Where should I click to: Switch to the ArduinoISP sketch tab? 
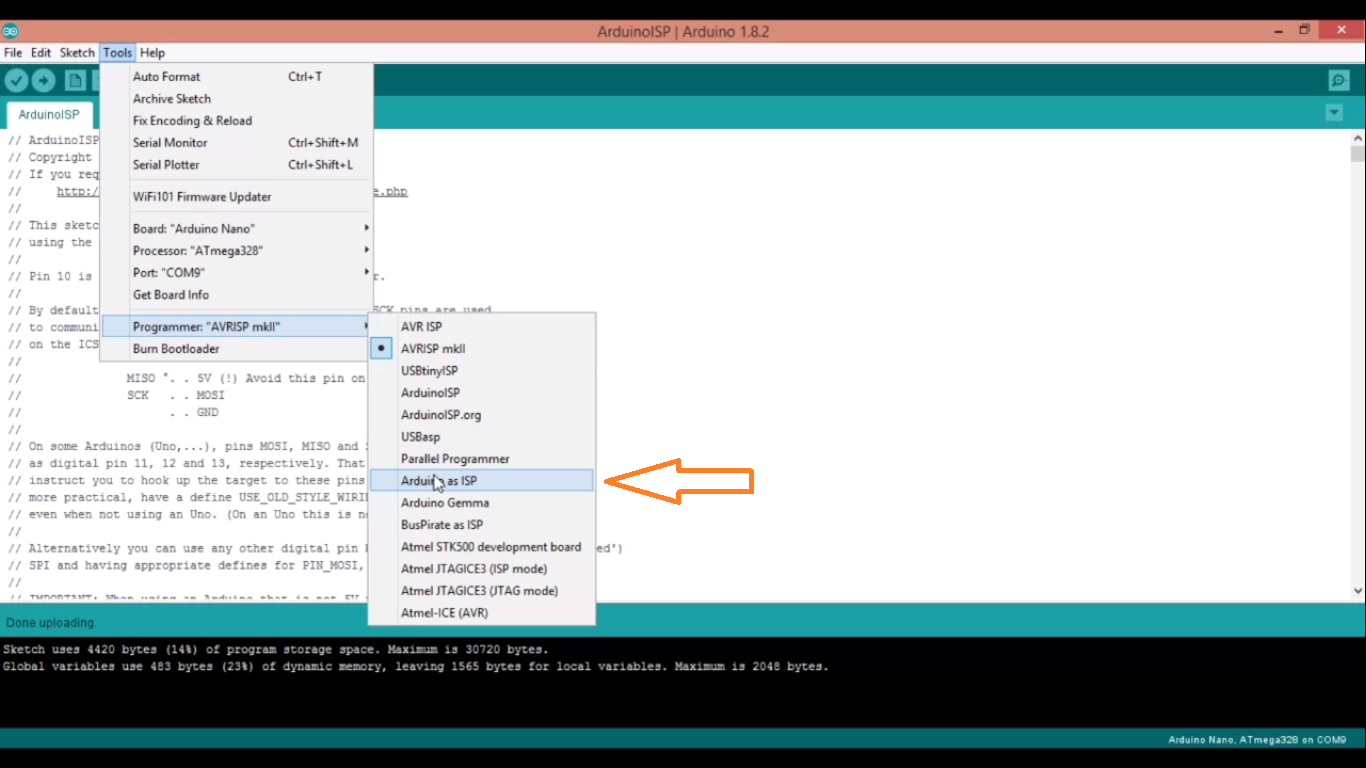[x=48, y=114]
